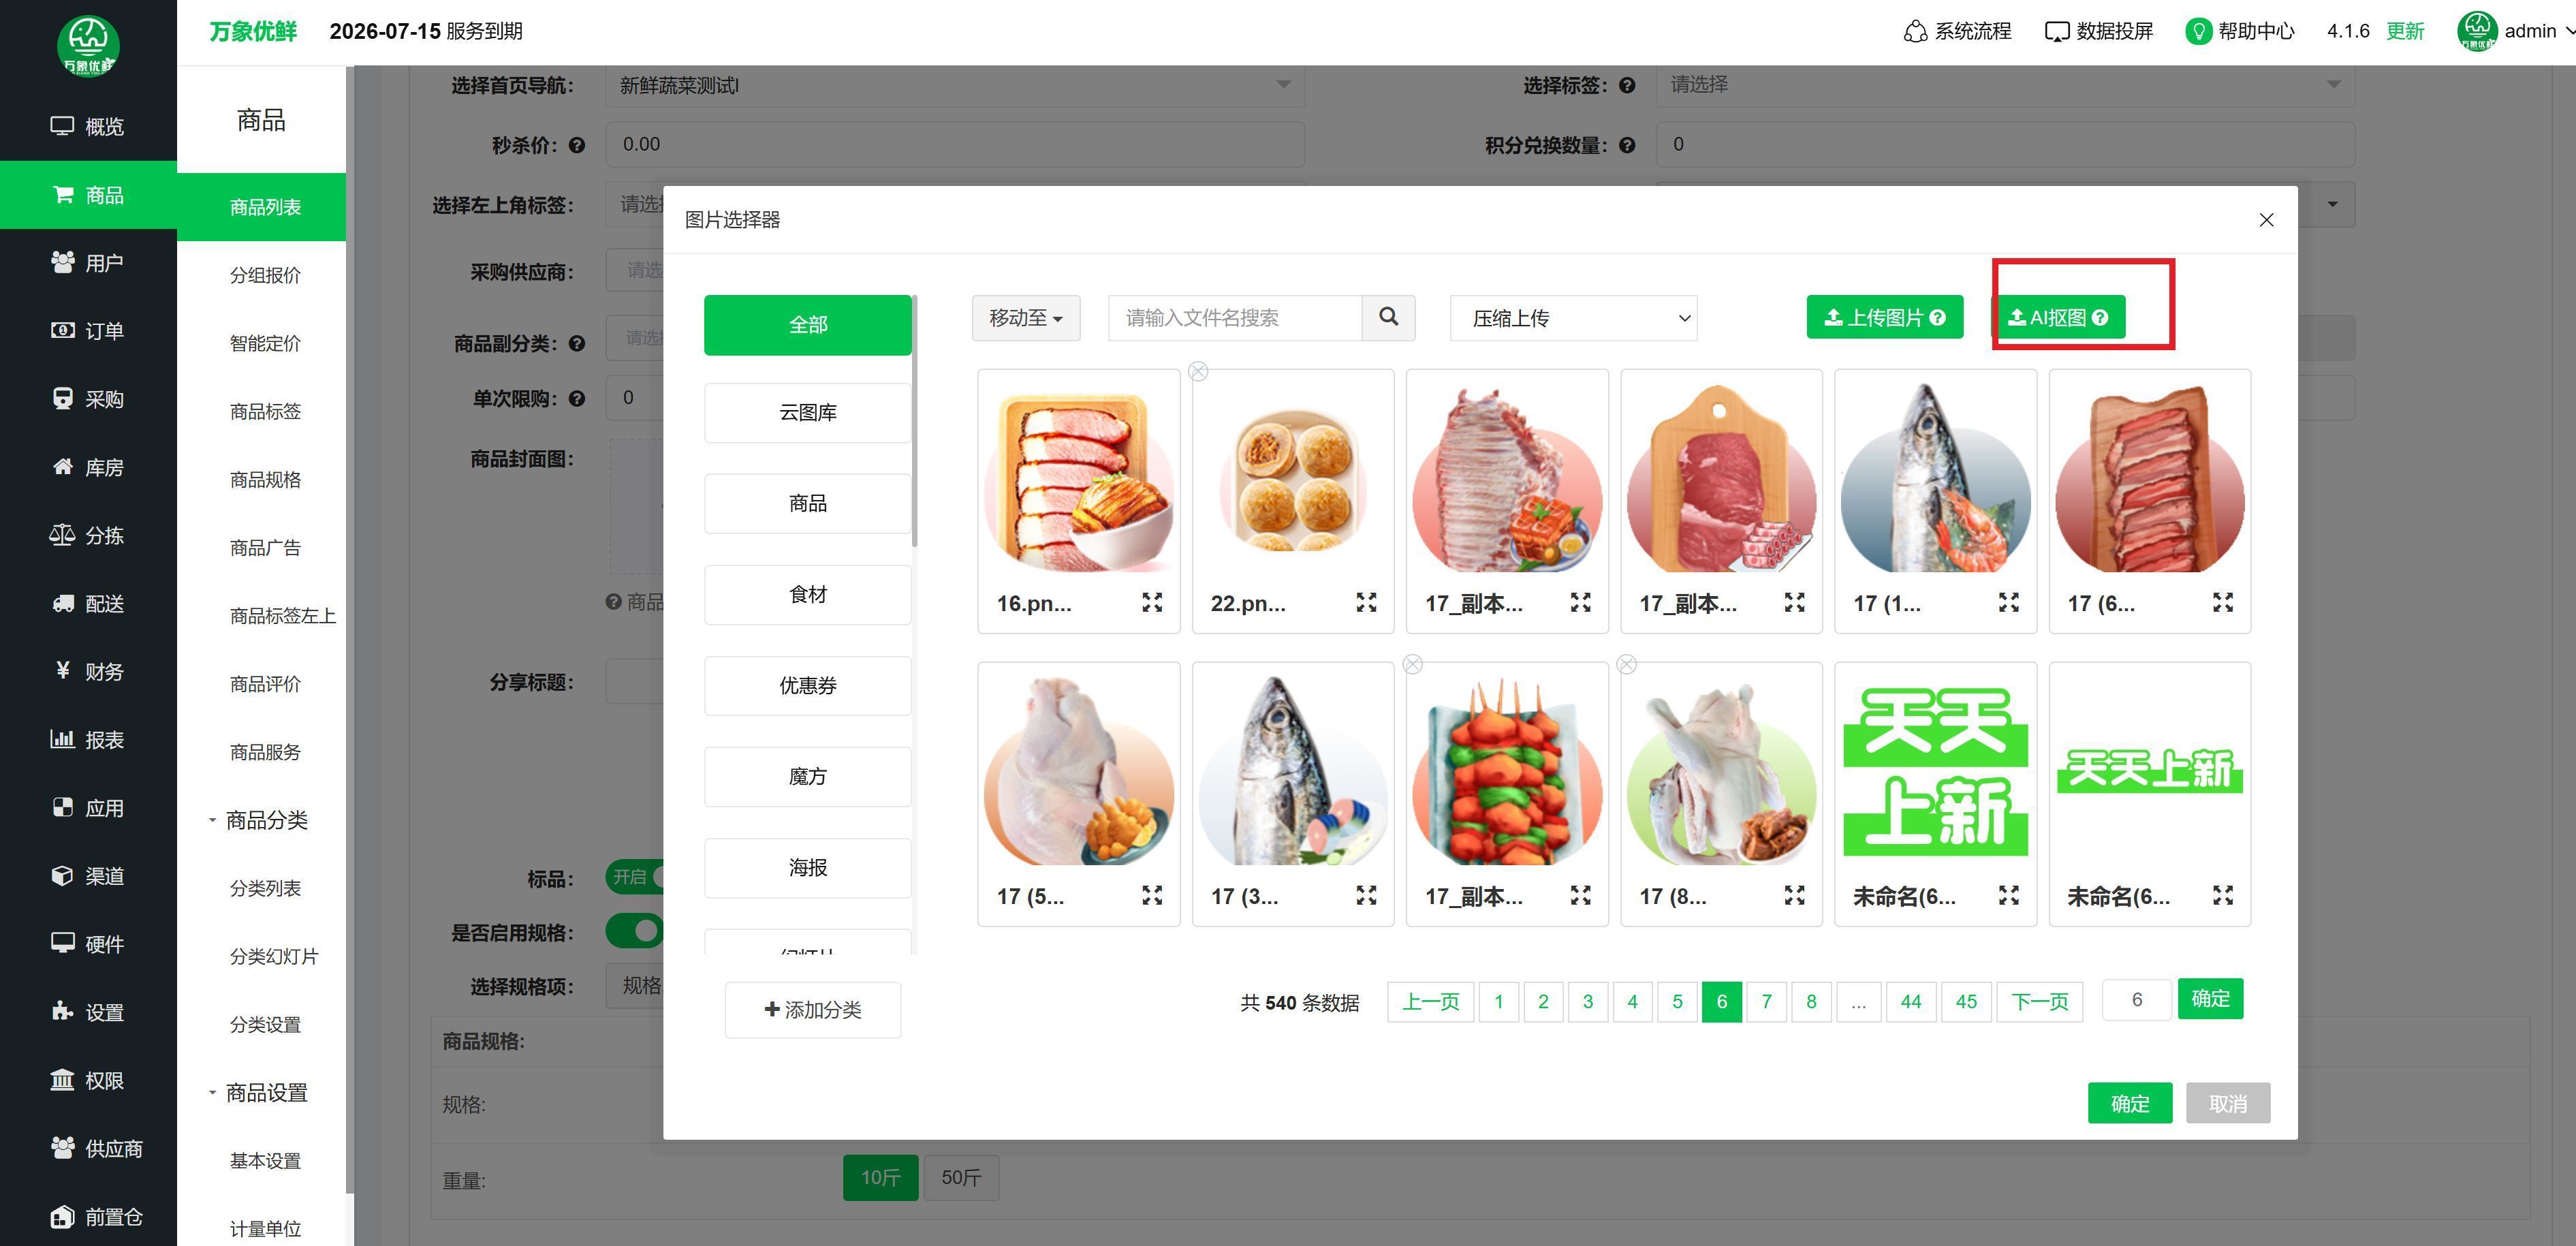Open 商品标签 in the product submenu
Viewport: 2576px width, 1246px height.
(265, 411)
